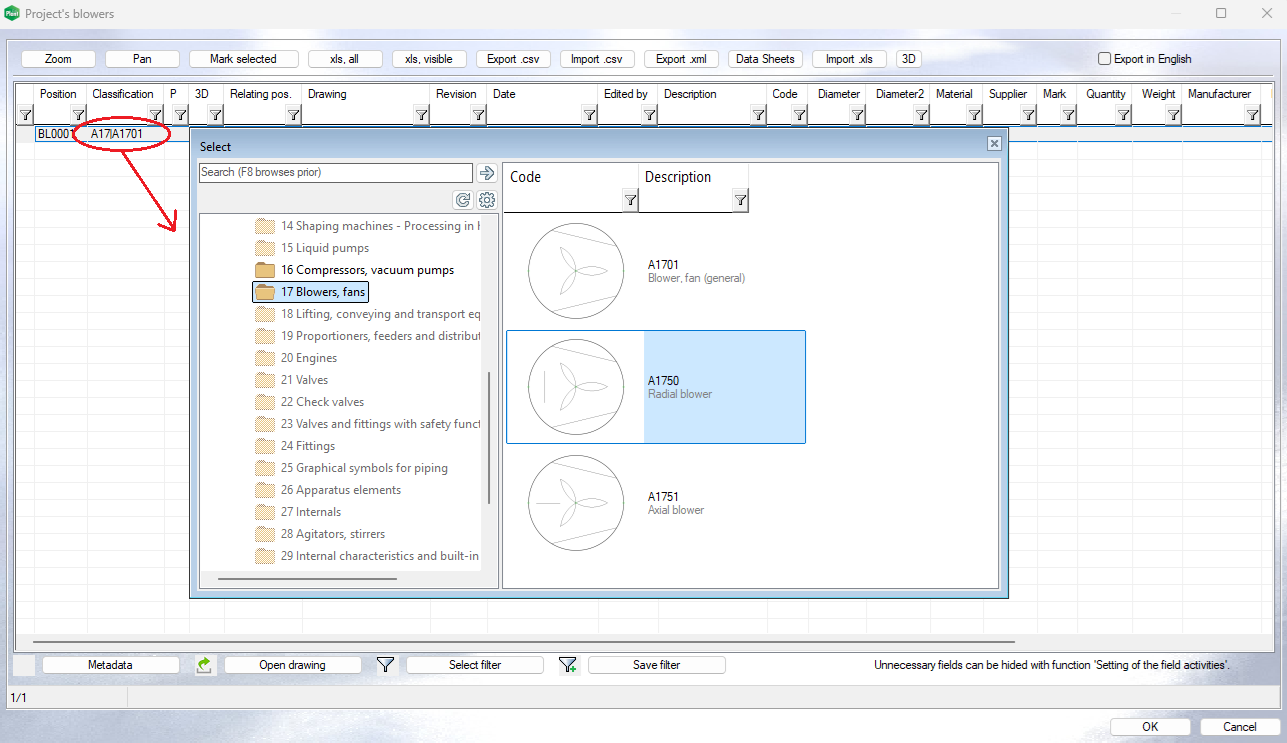Click the search arrow icon beside search field
Screen dimensions: 1287x743
pyautogui.click(x=487, y=173)
